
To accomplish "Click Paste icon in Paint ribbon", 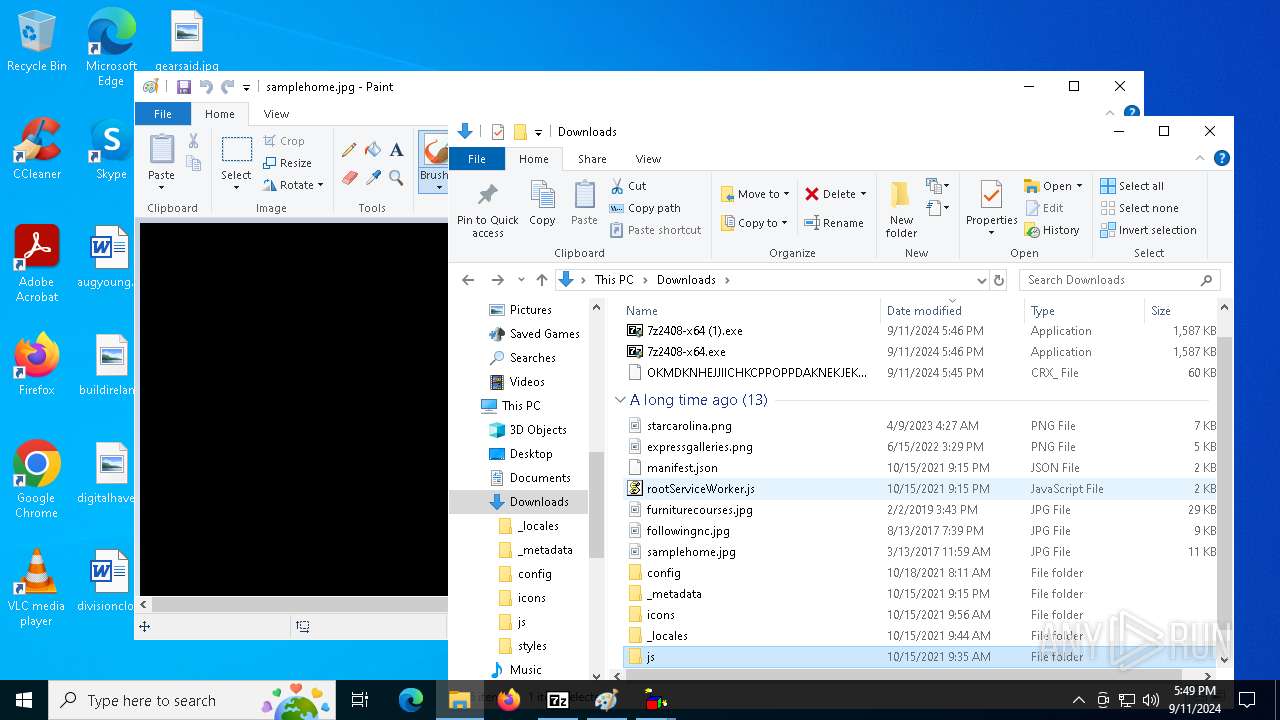I will coord(161,150).
